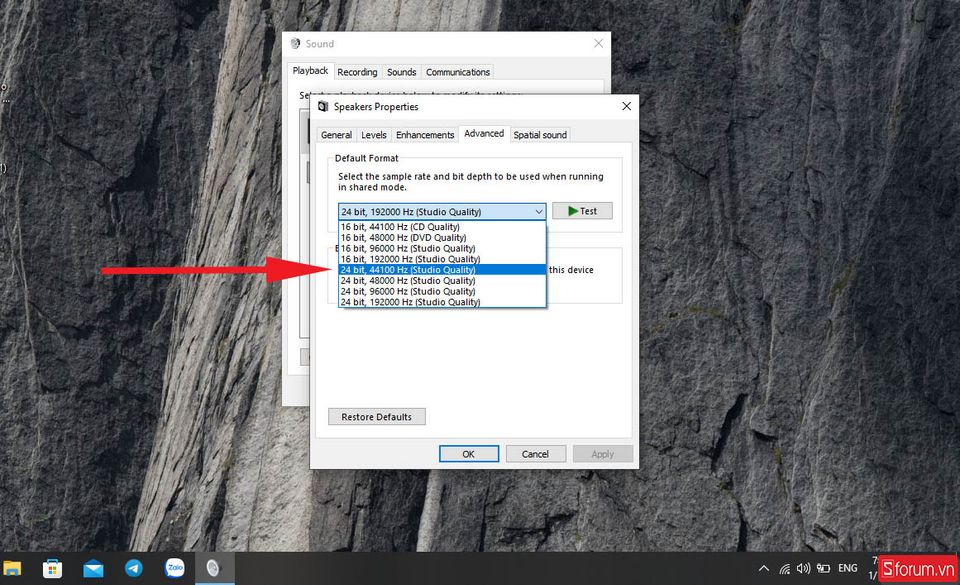
Task: Click the Wi-Fi network tray icon
Action: coord(784,568)
